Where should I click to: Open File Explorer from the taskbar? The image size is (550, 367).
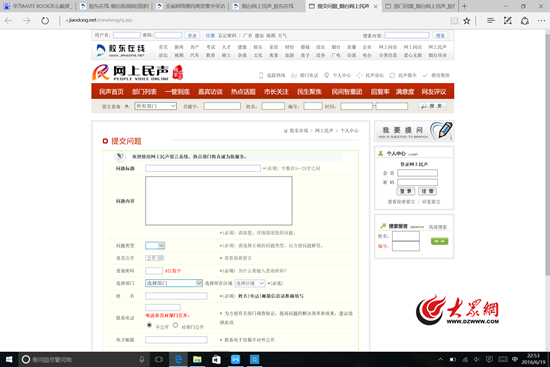197,359
